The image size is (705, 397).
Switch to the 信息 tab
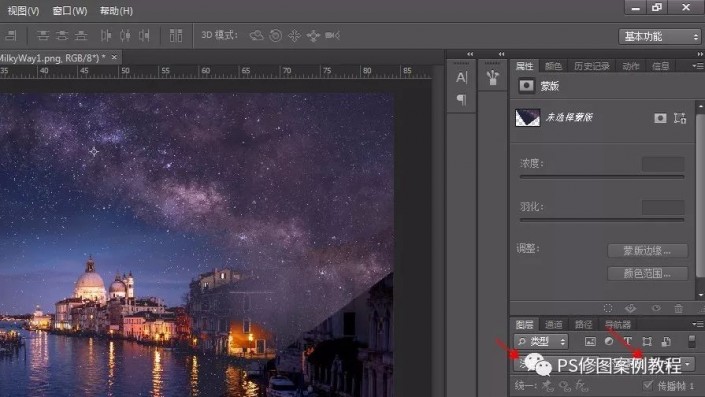[x=660, y=66]
